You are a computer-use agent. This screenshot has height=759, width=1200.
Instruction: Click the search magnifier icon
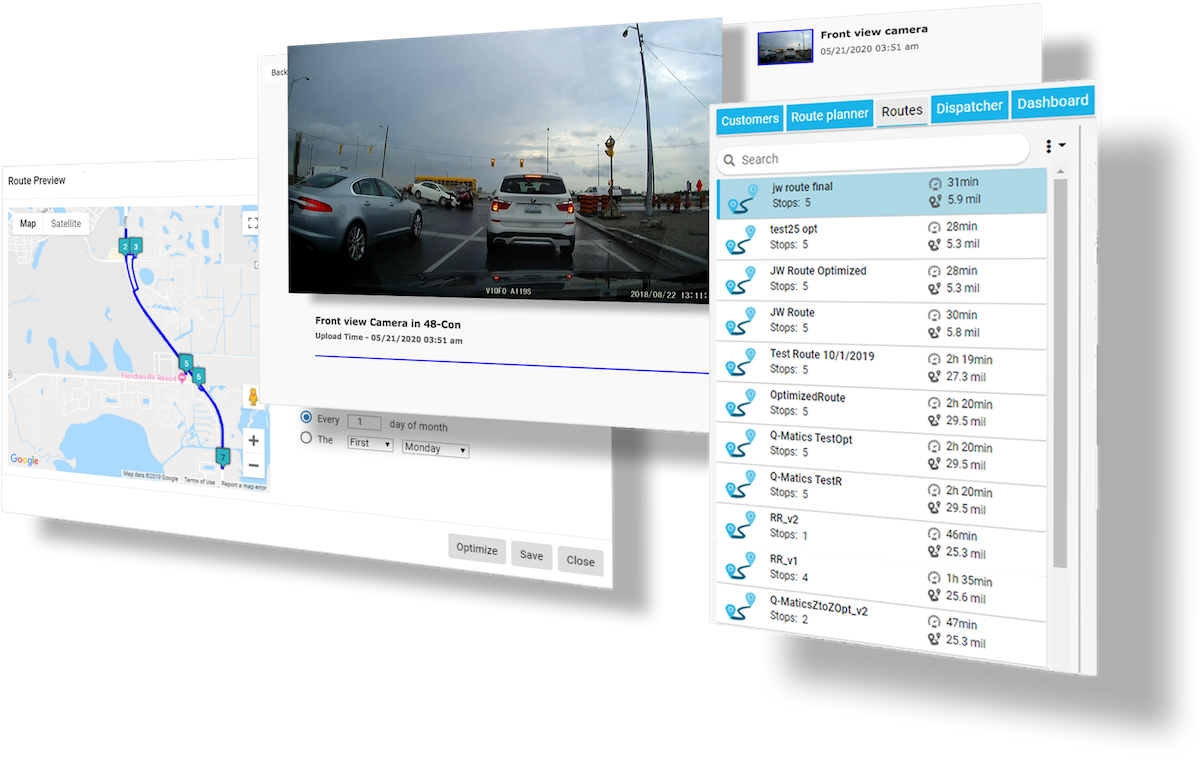tap(729, 159)
